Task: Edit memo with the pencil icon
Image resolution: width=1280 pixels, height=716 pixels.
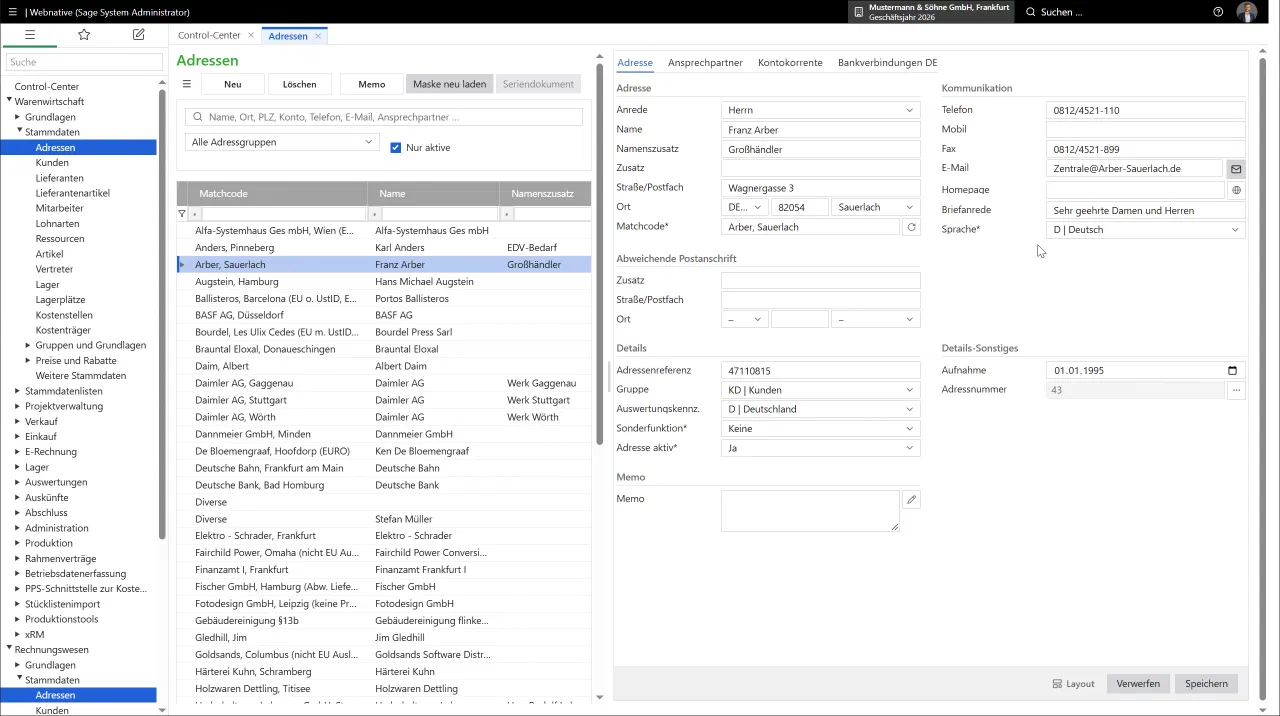Action: click(x=911, y=499)
